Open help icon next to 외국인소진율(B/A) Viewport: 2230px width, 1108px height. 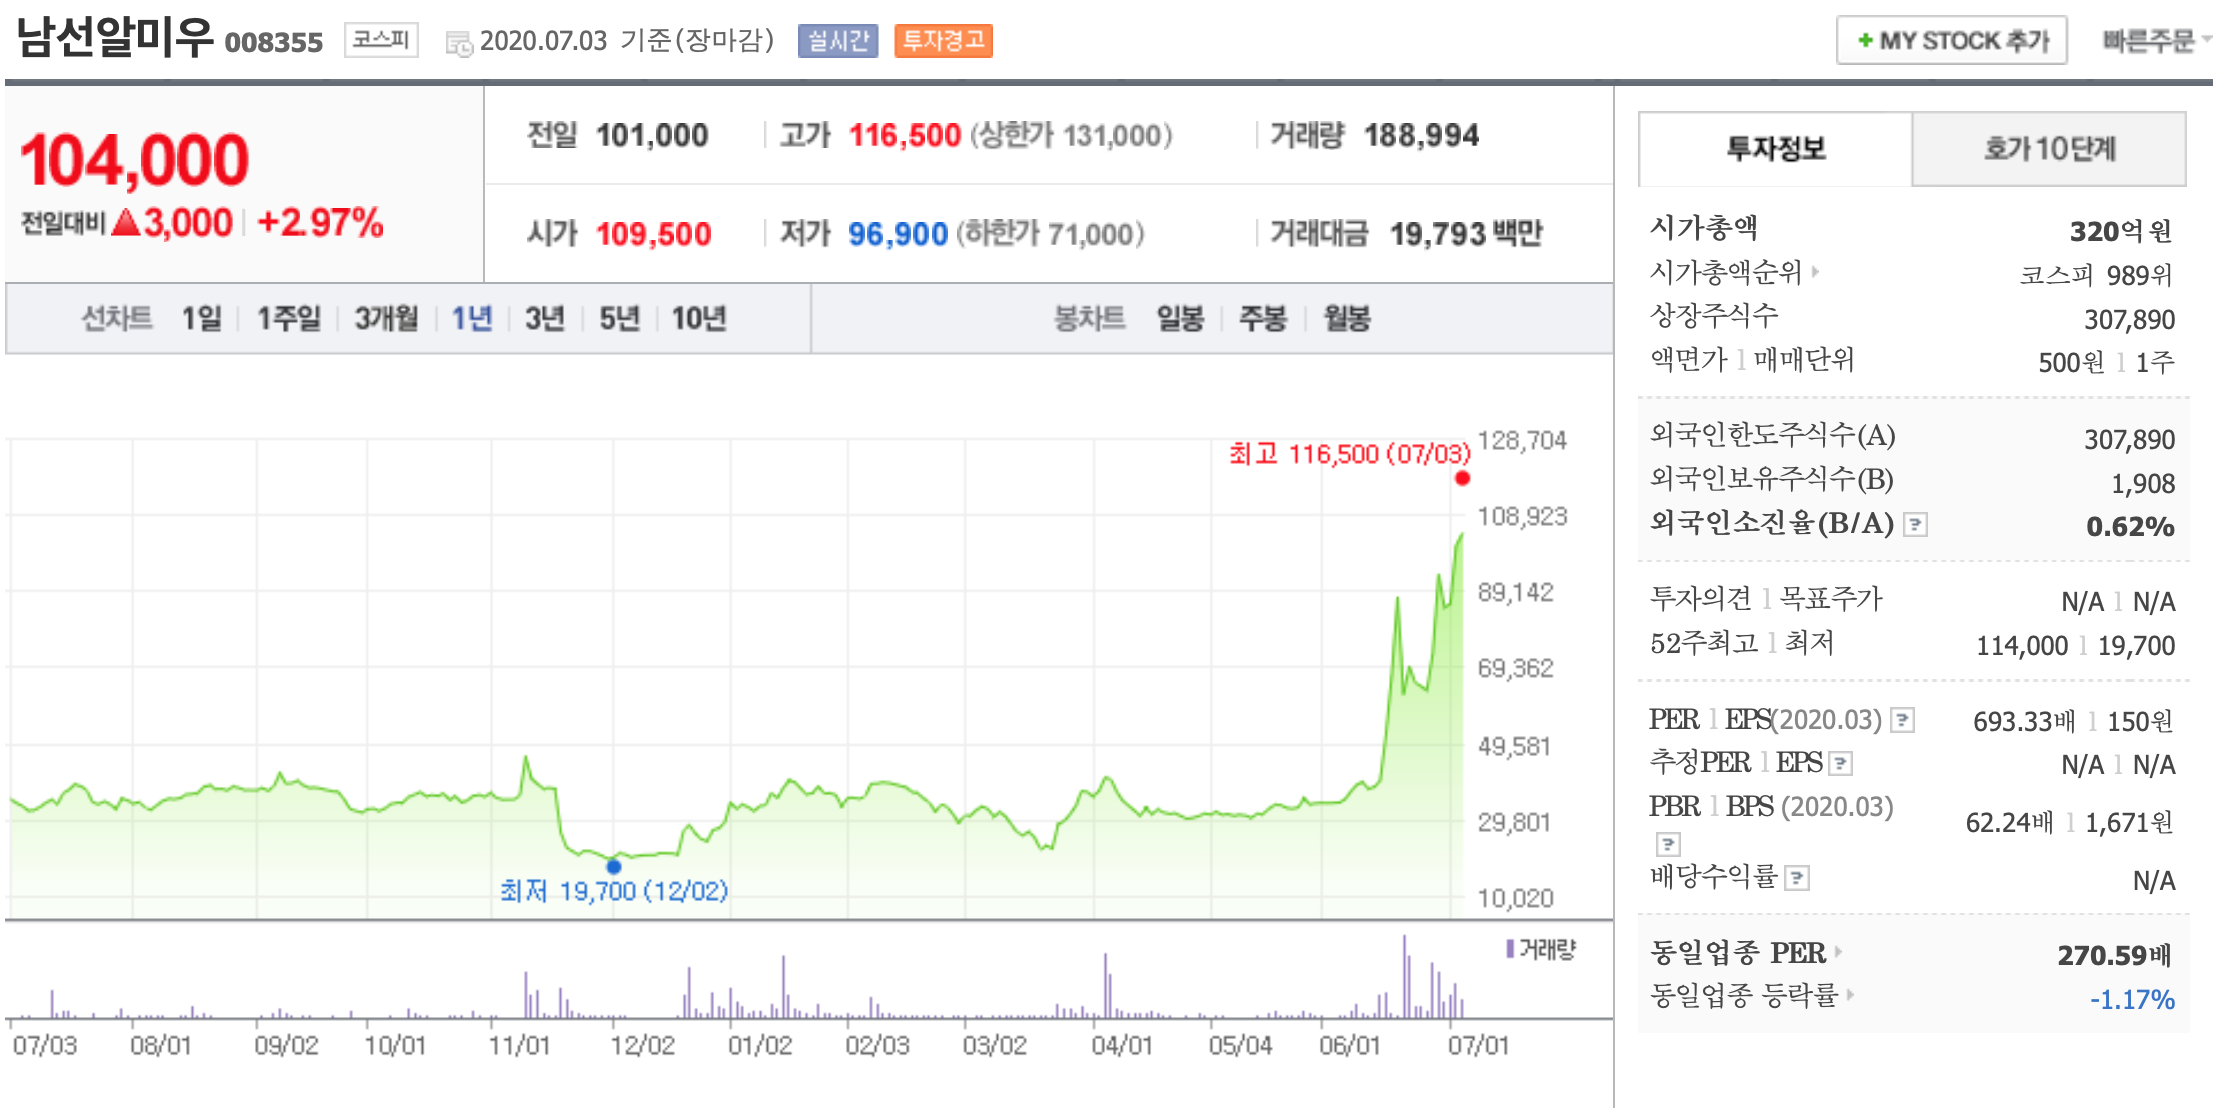(1915, 524)
